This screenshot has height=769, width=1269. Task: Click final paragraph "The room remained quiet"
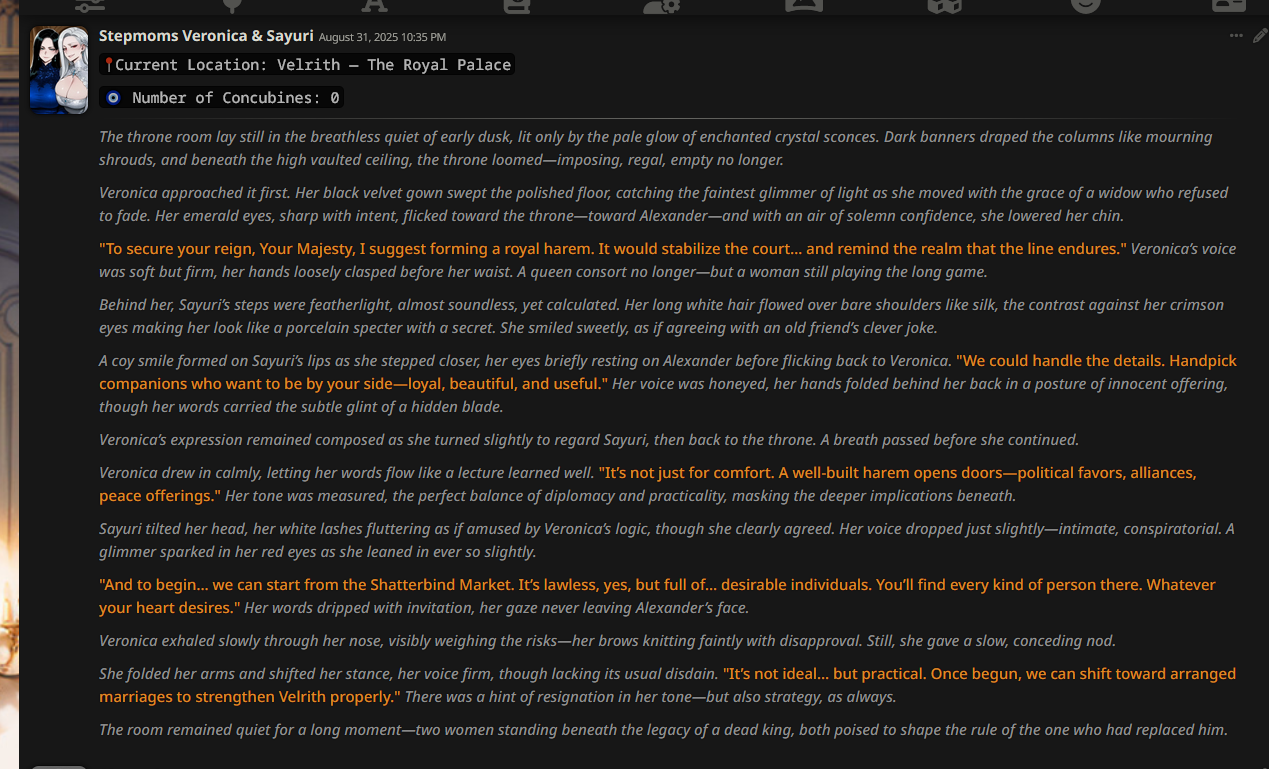pos(663,730)
